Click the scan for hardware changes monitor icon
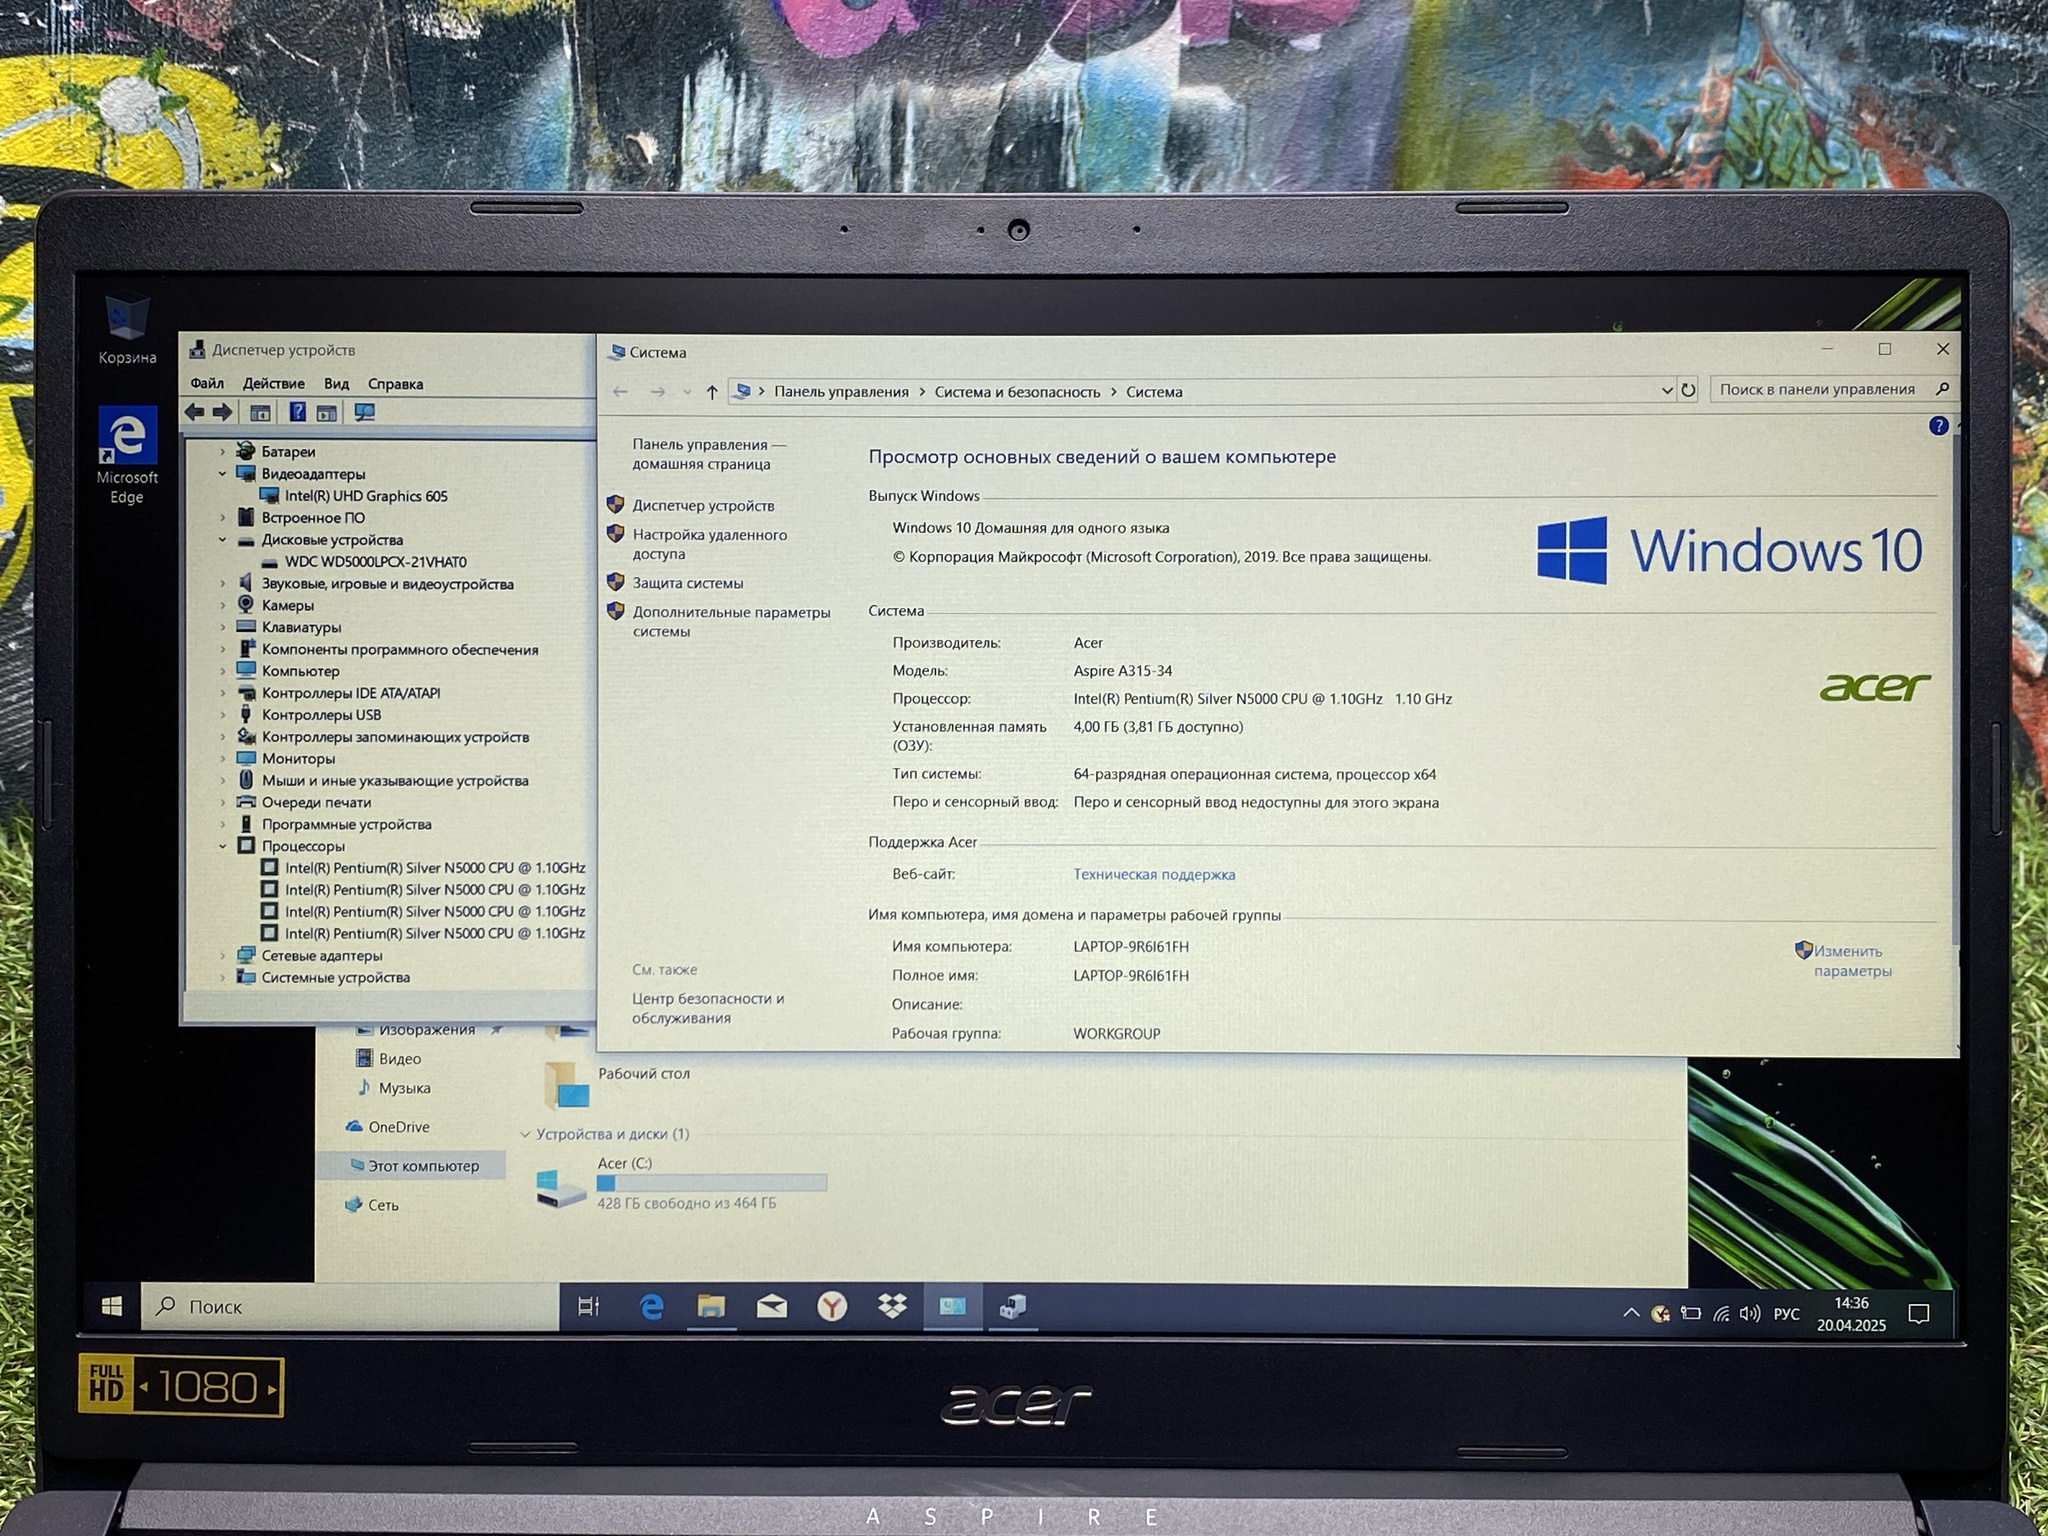2048x1536 pixels. pos(364,412)
